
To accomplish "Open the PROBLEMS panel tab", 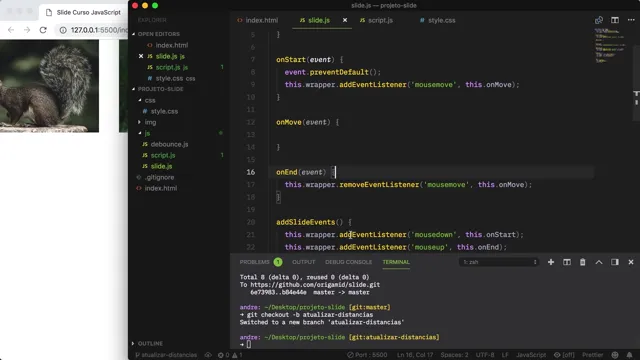I will click(260, 262).
